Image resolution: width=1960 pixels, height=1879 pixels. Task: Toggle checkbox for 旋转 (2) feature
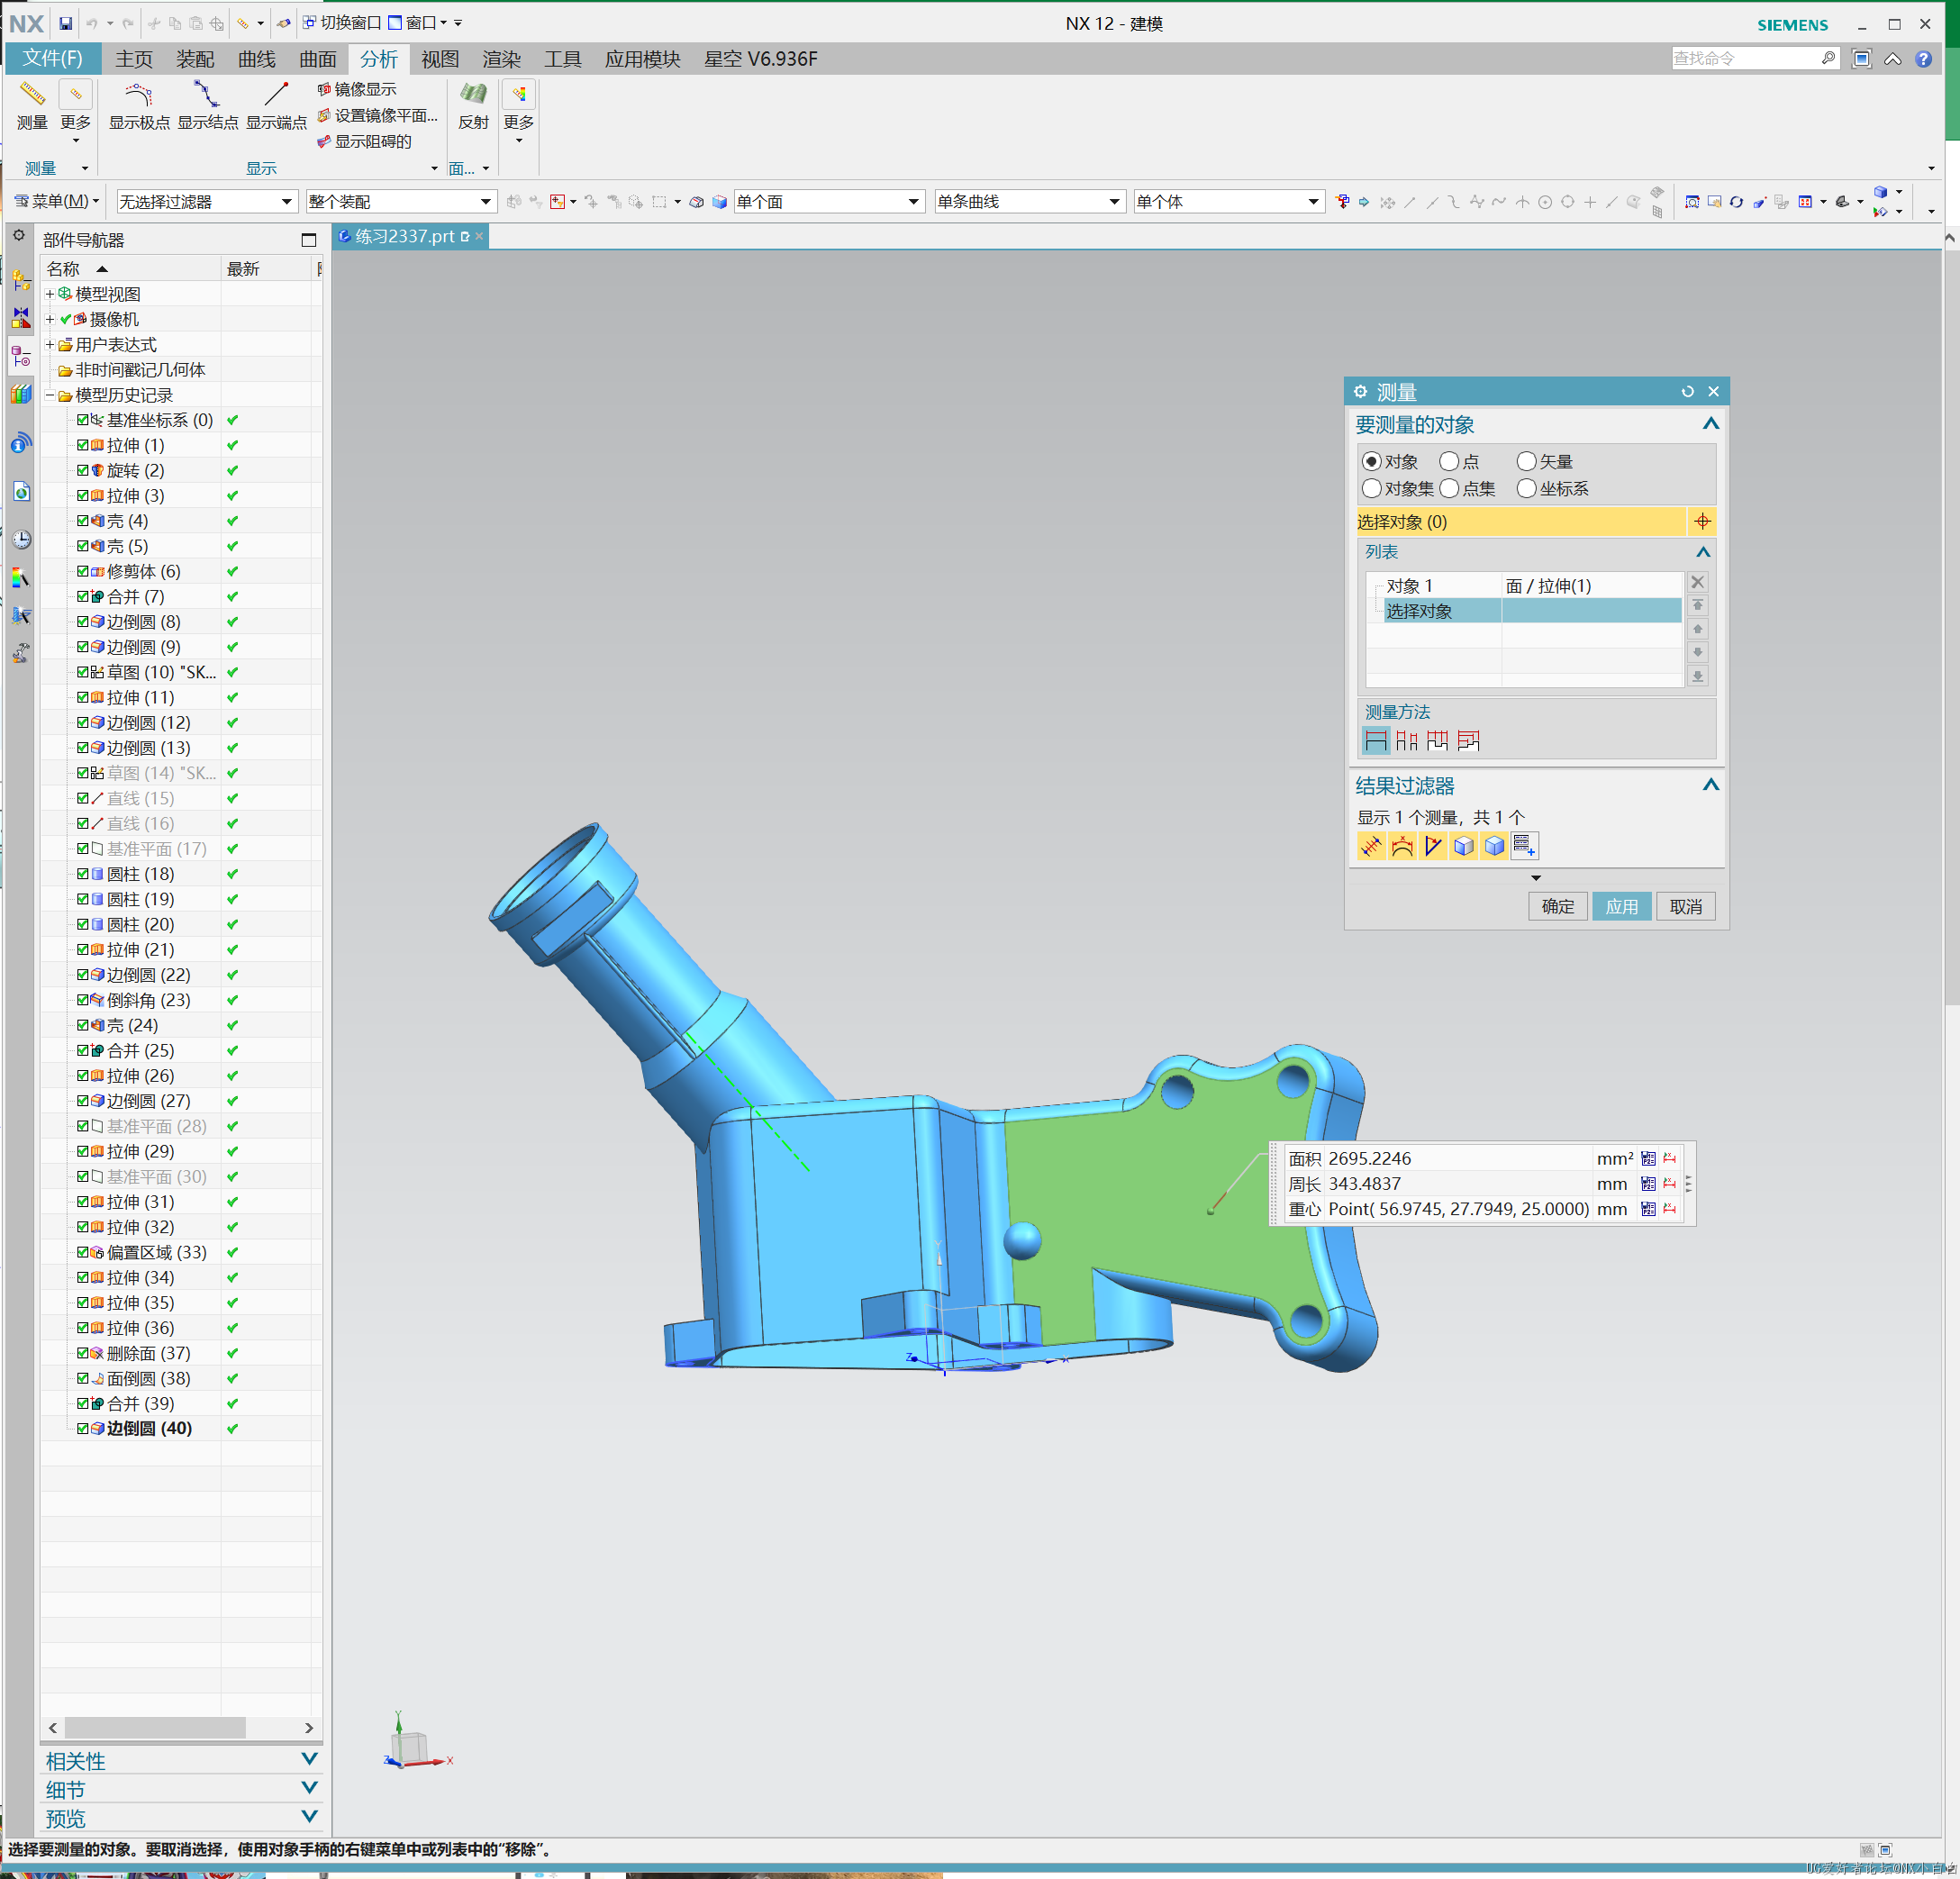tap(83, 470)
